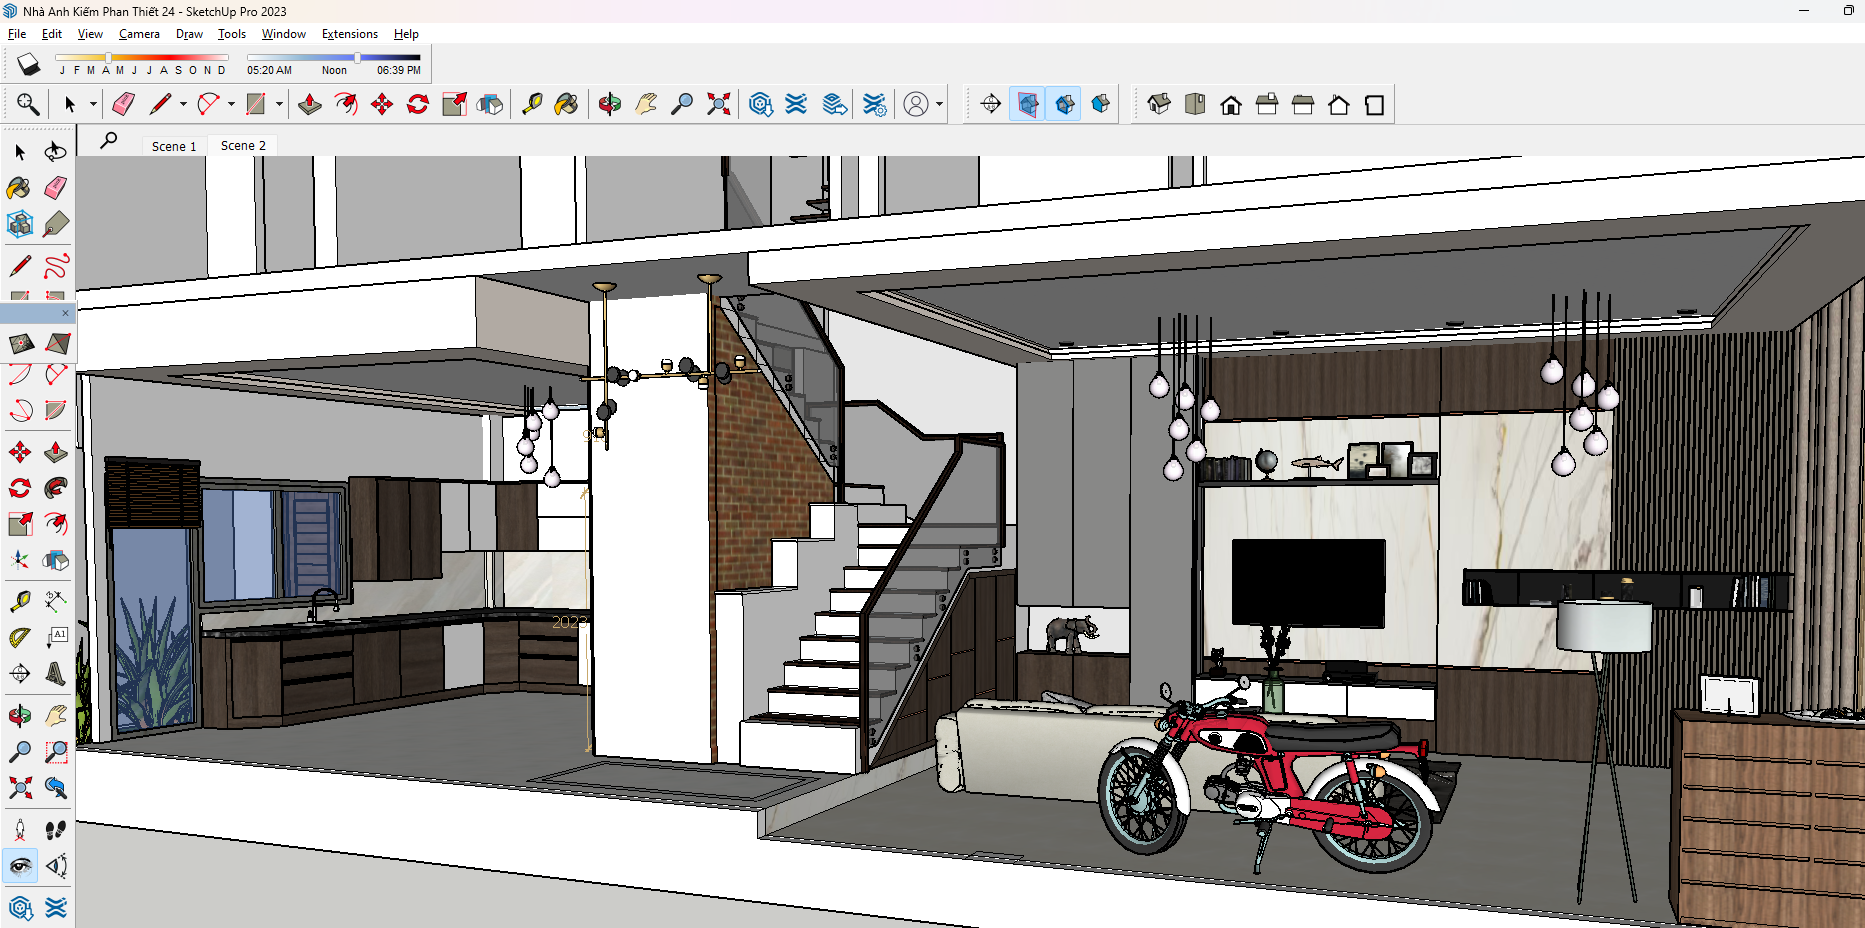Open the Extensions menu
This screenshot has height=928, width=1865.
[x=349, y=34]
